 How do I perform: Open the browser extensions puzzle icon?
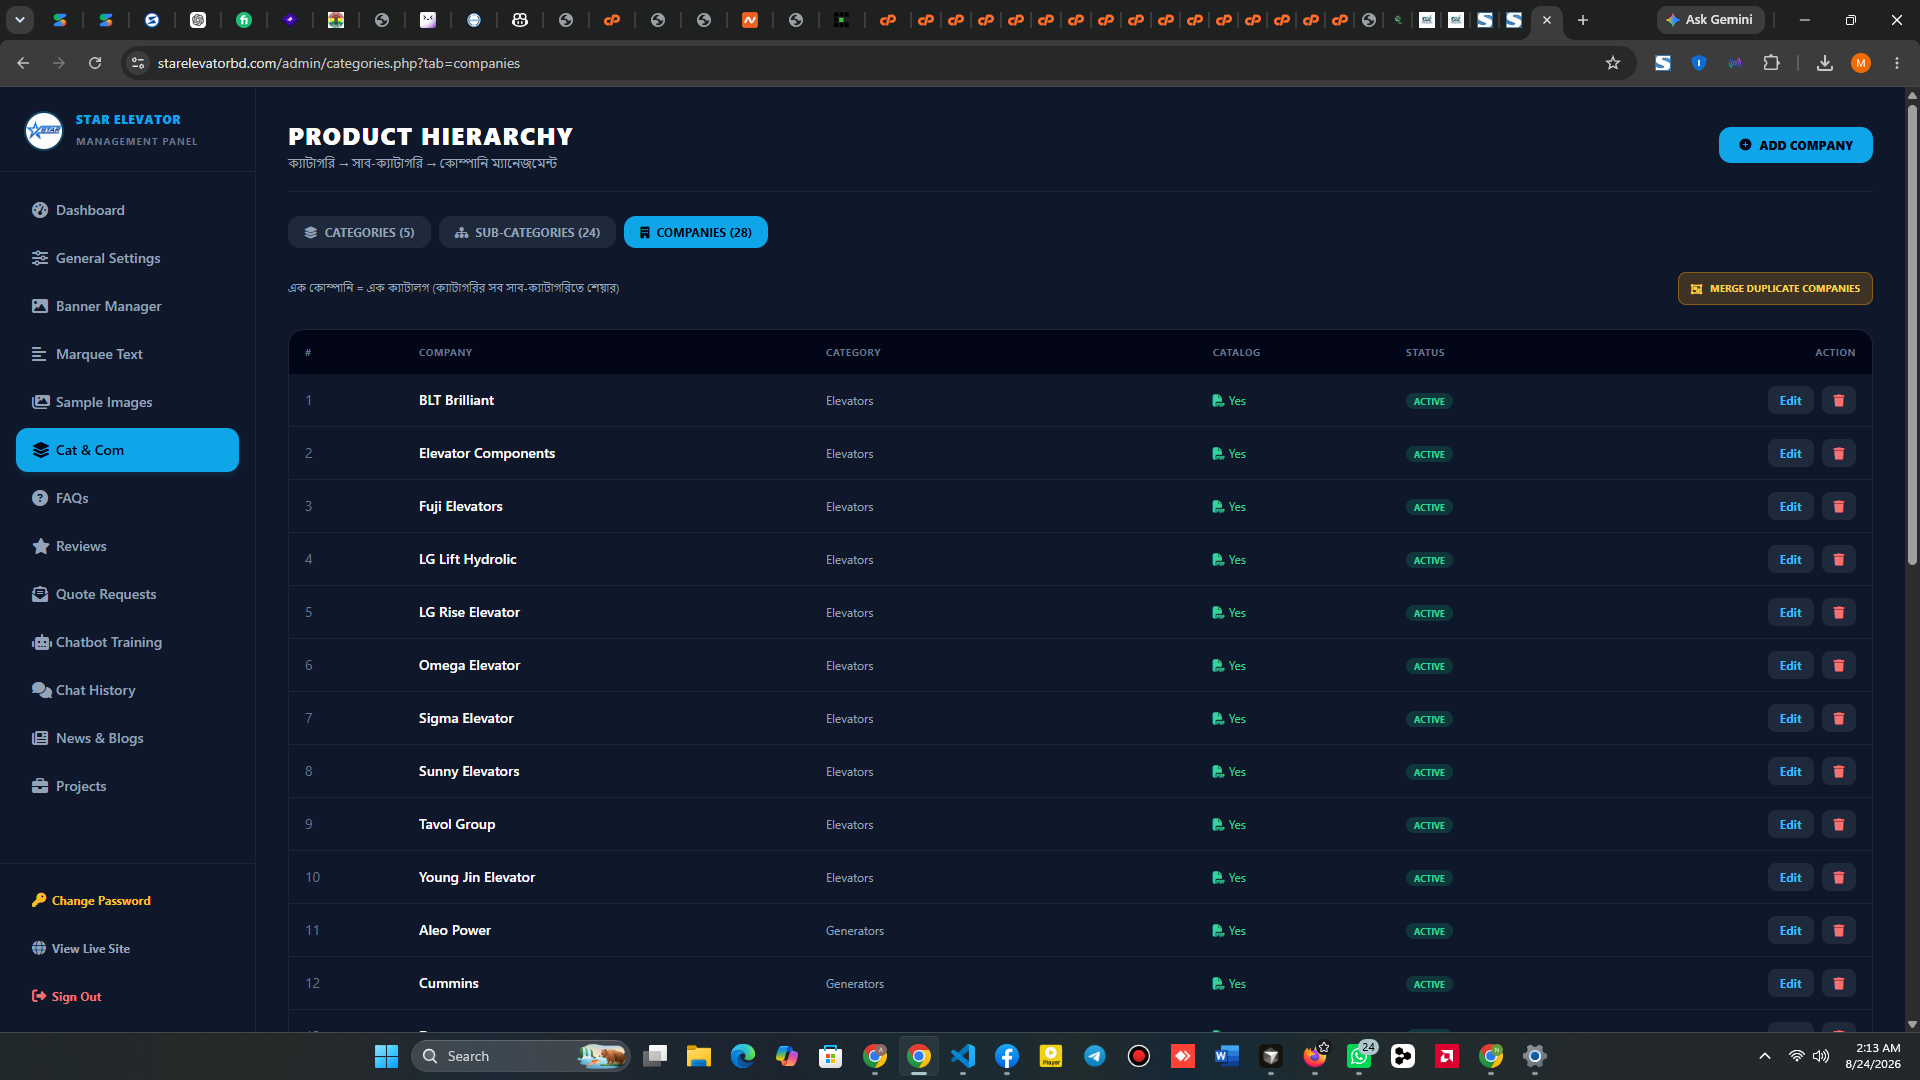[x=1771, y=63]
